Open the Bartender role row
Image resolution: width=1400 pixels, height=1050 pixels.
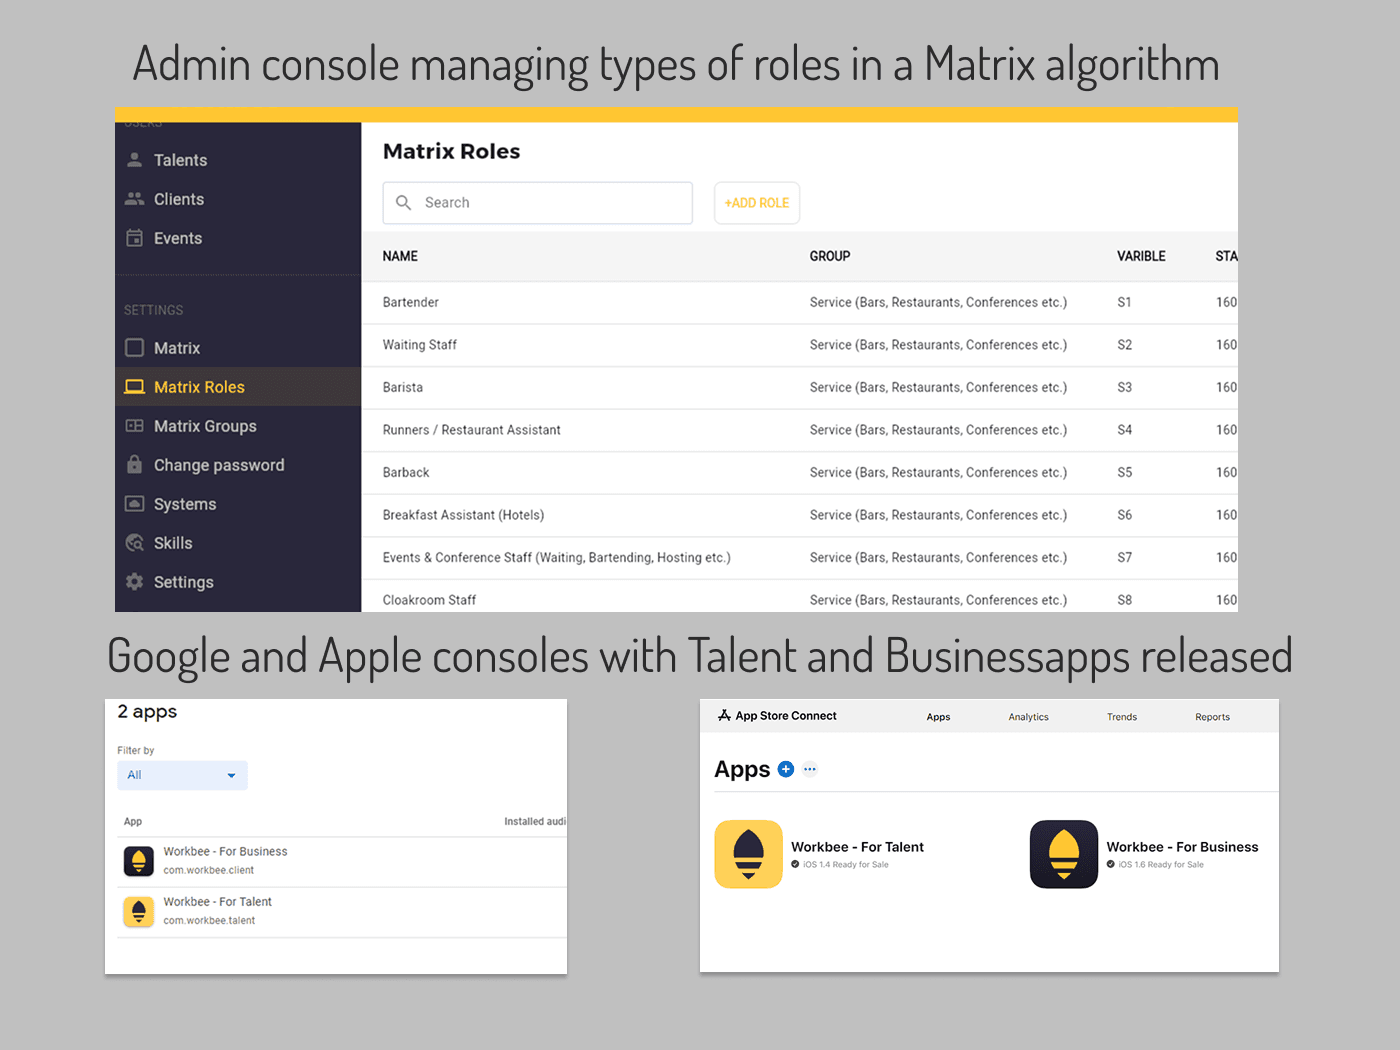tap(411, 302)
